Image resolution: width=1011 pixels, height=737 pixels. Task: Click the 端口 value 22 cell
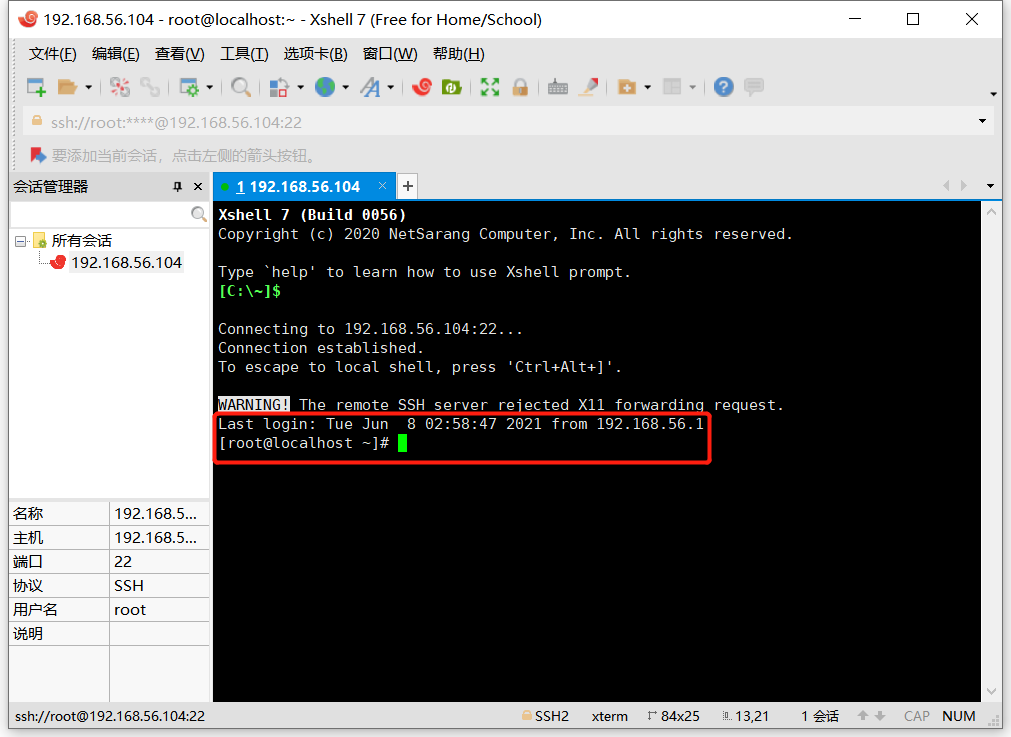159,562
